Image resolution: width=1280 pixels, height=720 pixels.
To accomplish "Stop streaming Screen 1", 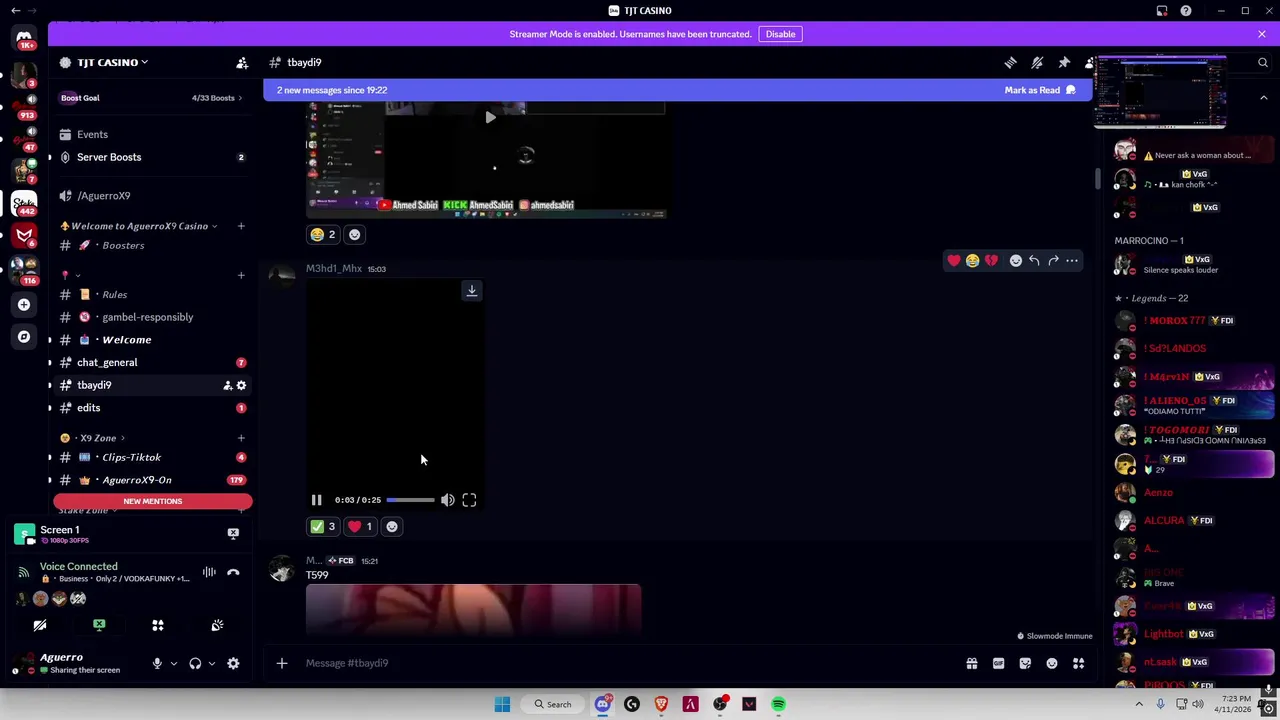I will (233, 533).
